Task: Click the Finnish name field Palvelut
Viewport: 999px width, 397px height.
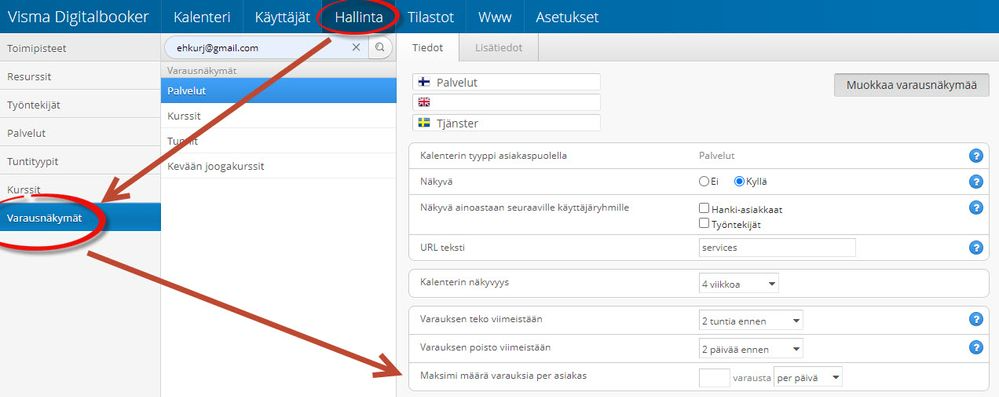Action: coord(507,82)
